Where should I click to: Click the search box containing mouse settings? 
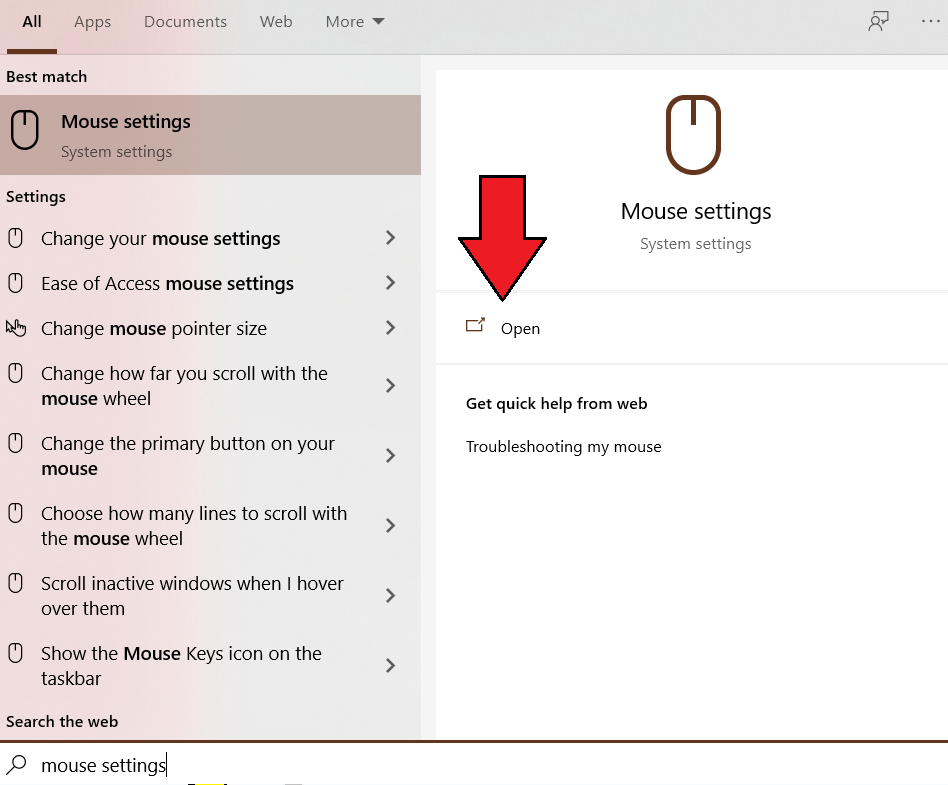click(x=474, y=764)
